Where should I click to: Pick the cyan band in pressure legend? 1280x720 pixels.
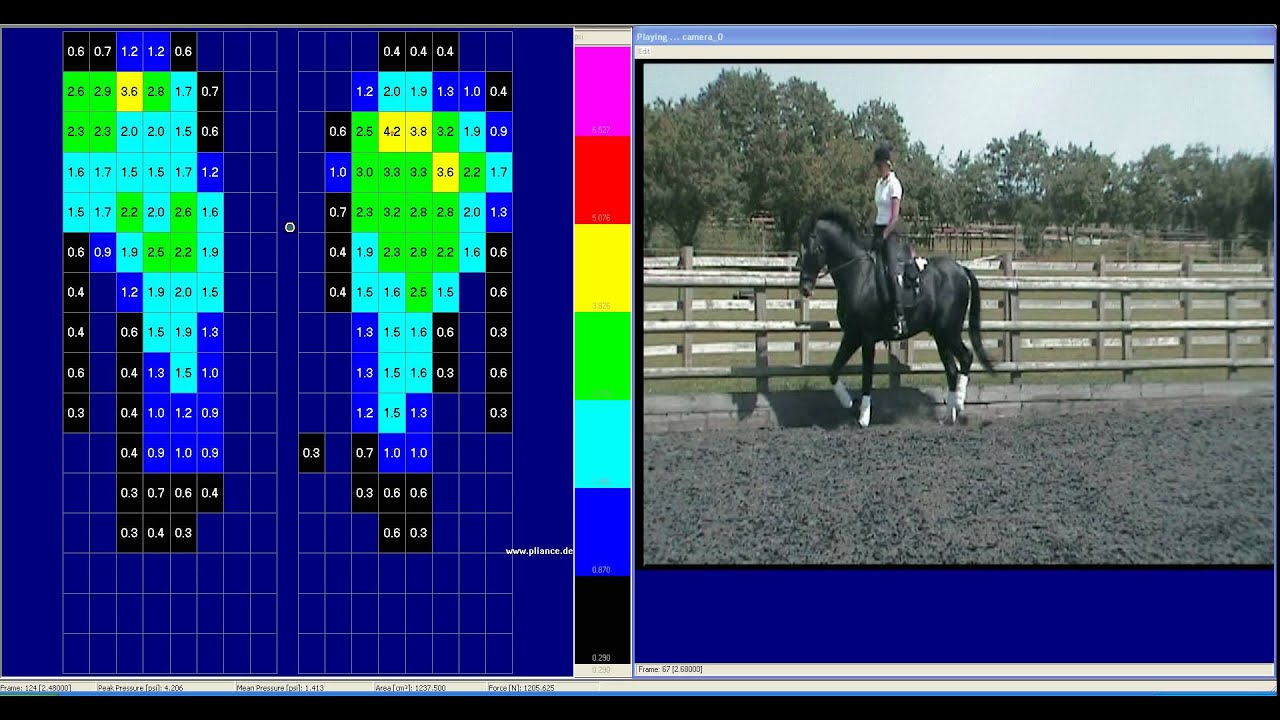pyautogui.click(x=602, y=444)
